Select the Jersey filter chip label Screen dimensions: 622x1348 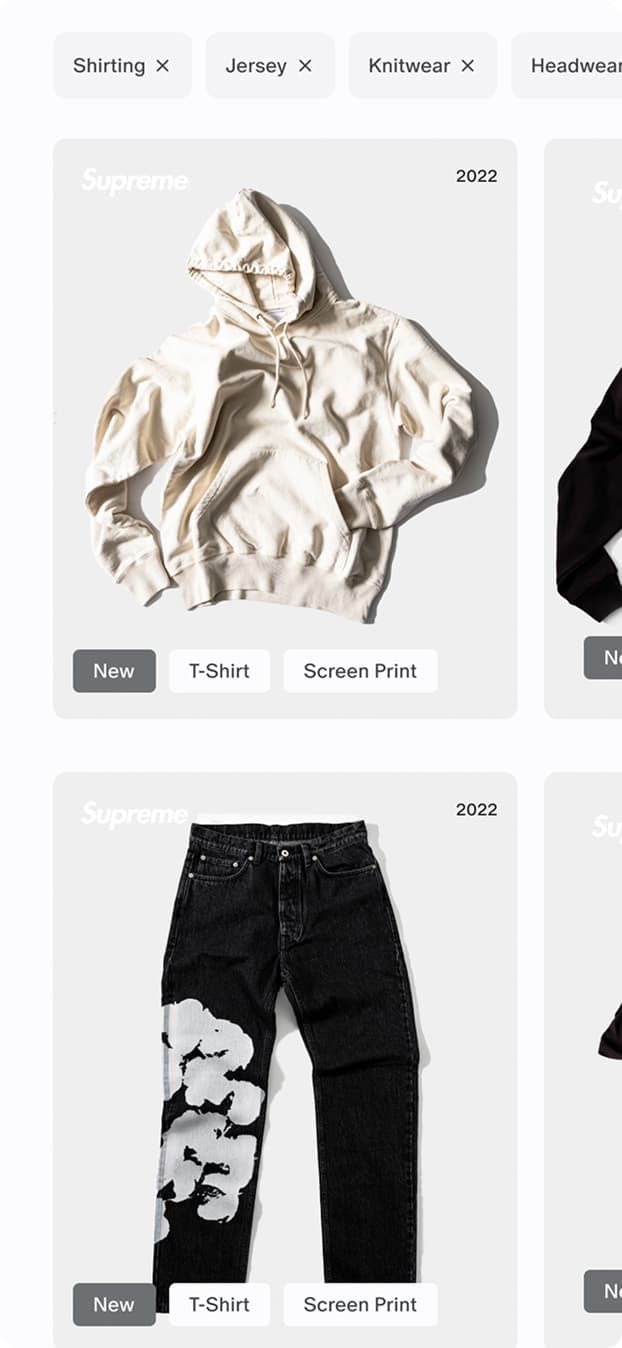tap(256, 66)
